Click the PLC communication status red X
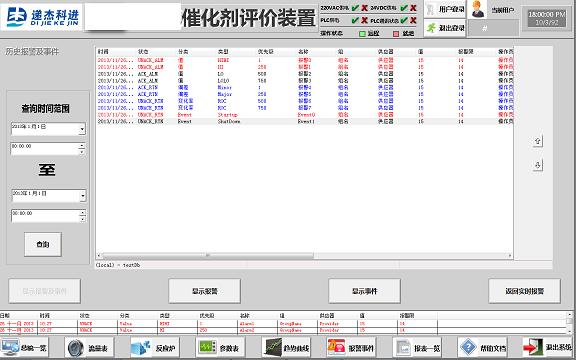576x360 pixels. coord(413,20)
